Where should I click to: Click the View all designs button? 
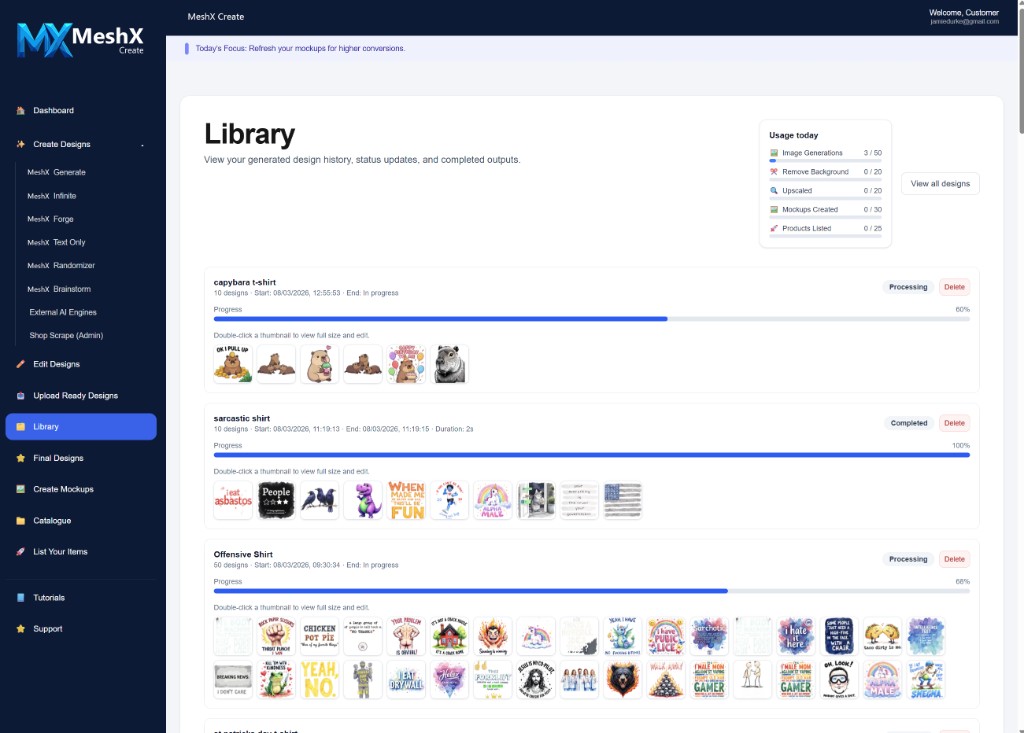coord(939,183)
